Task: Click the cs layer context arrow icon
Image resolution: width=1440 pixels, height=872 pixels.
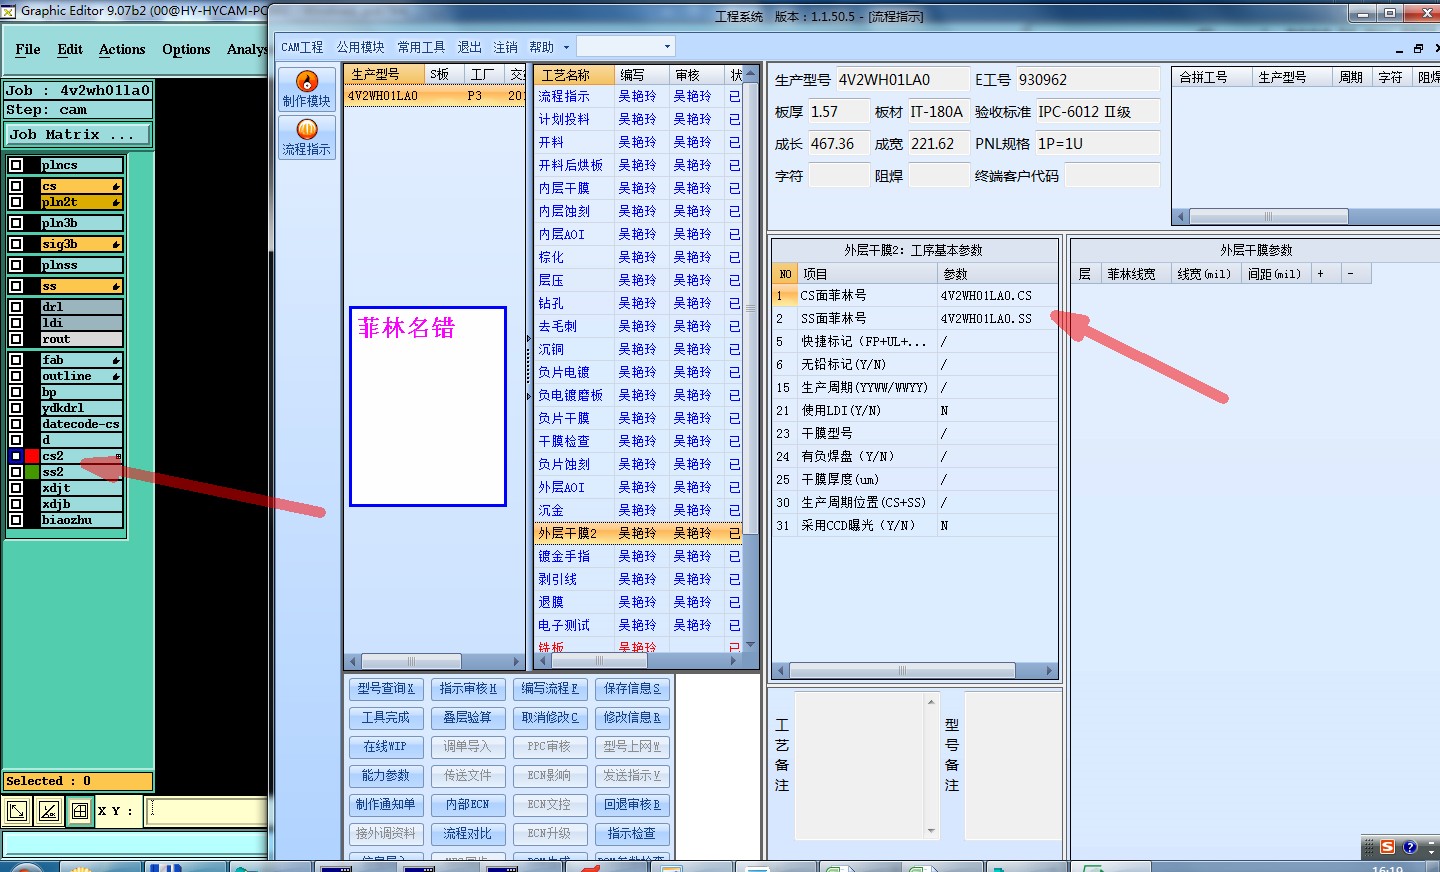Action: click(x=116, y=187)
